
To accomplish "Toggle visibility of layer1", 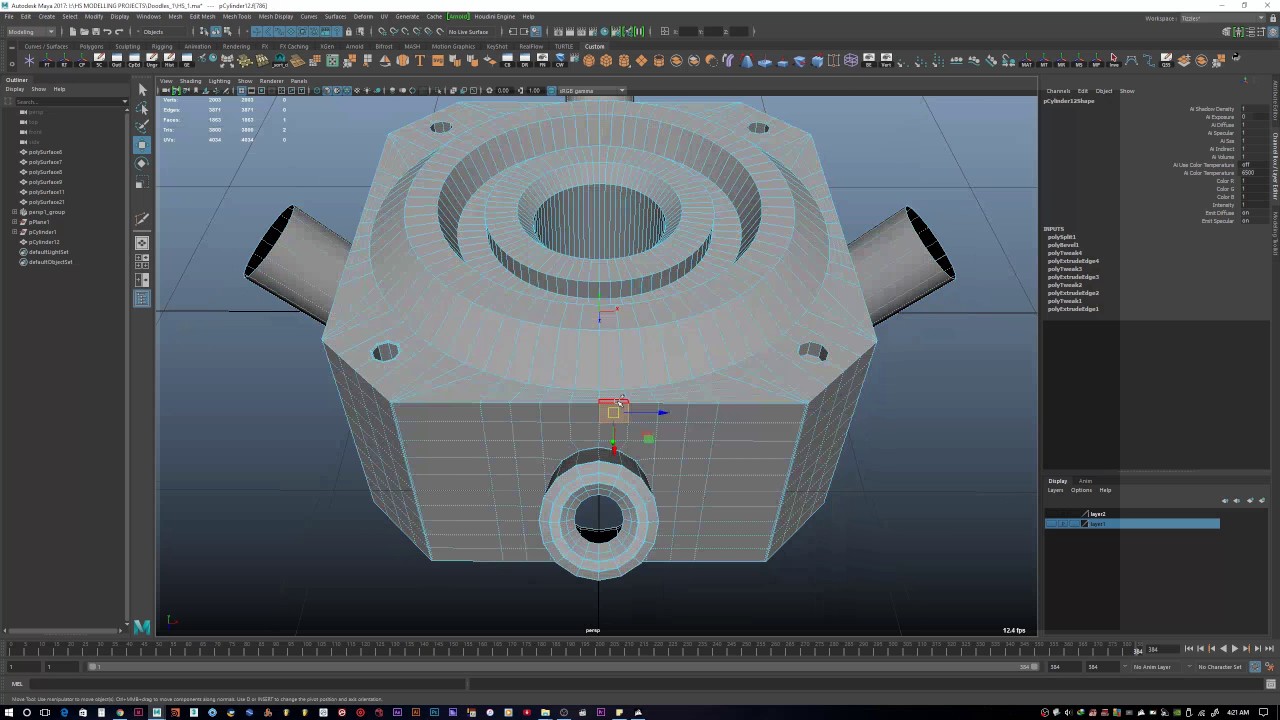I will [1051, 524].
